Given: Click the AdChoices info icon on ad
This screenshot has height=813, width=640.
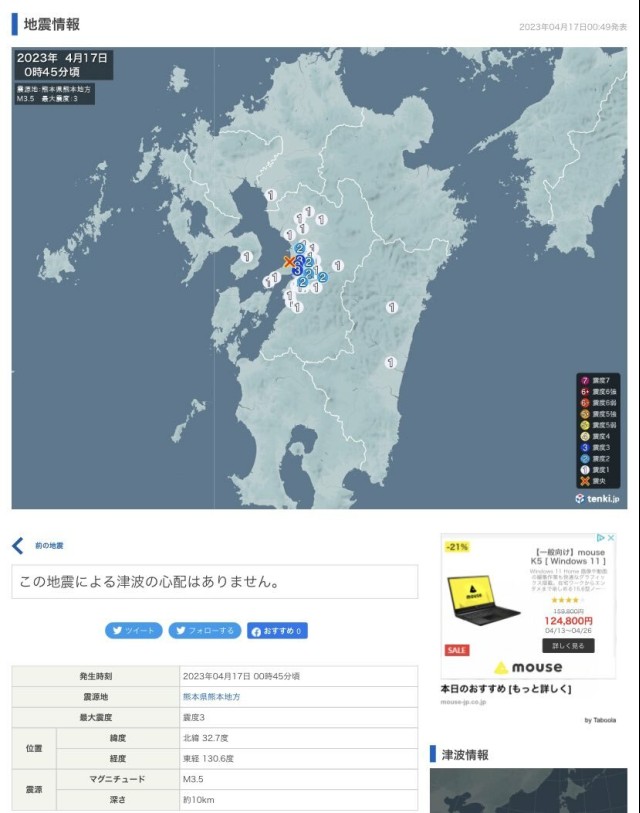Looking at the screenshot, I should [599, 538].
